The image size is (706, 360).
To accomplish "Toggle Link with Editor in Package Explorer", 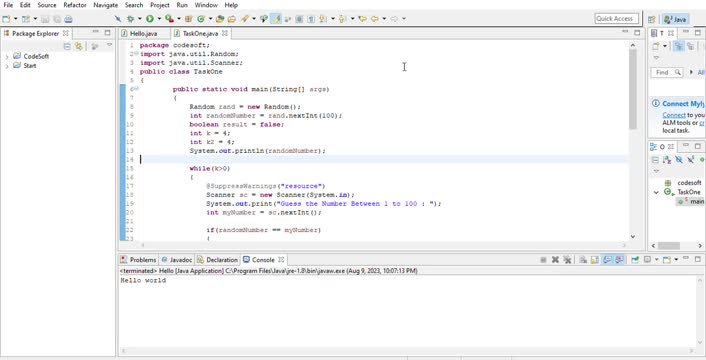I will 79,46.
